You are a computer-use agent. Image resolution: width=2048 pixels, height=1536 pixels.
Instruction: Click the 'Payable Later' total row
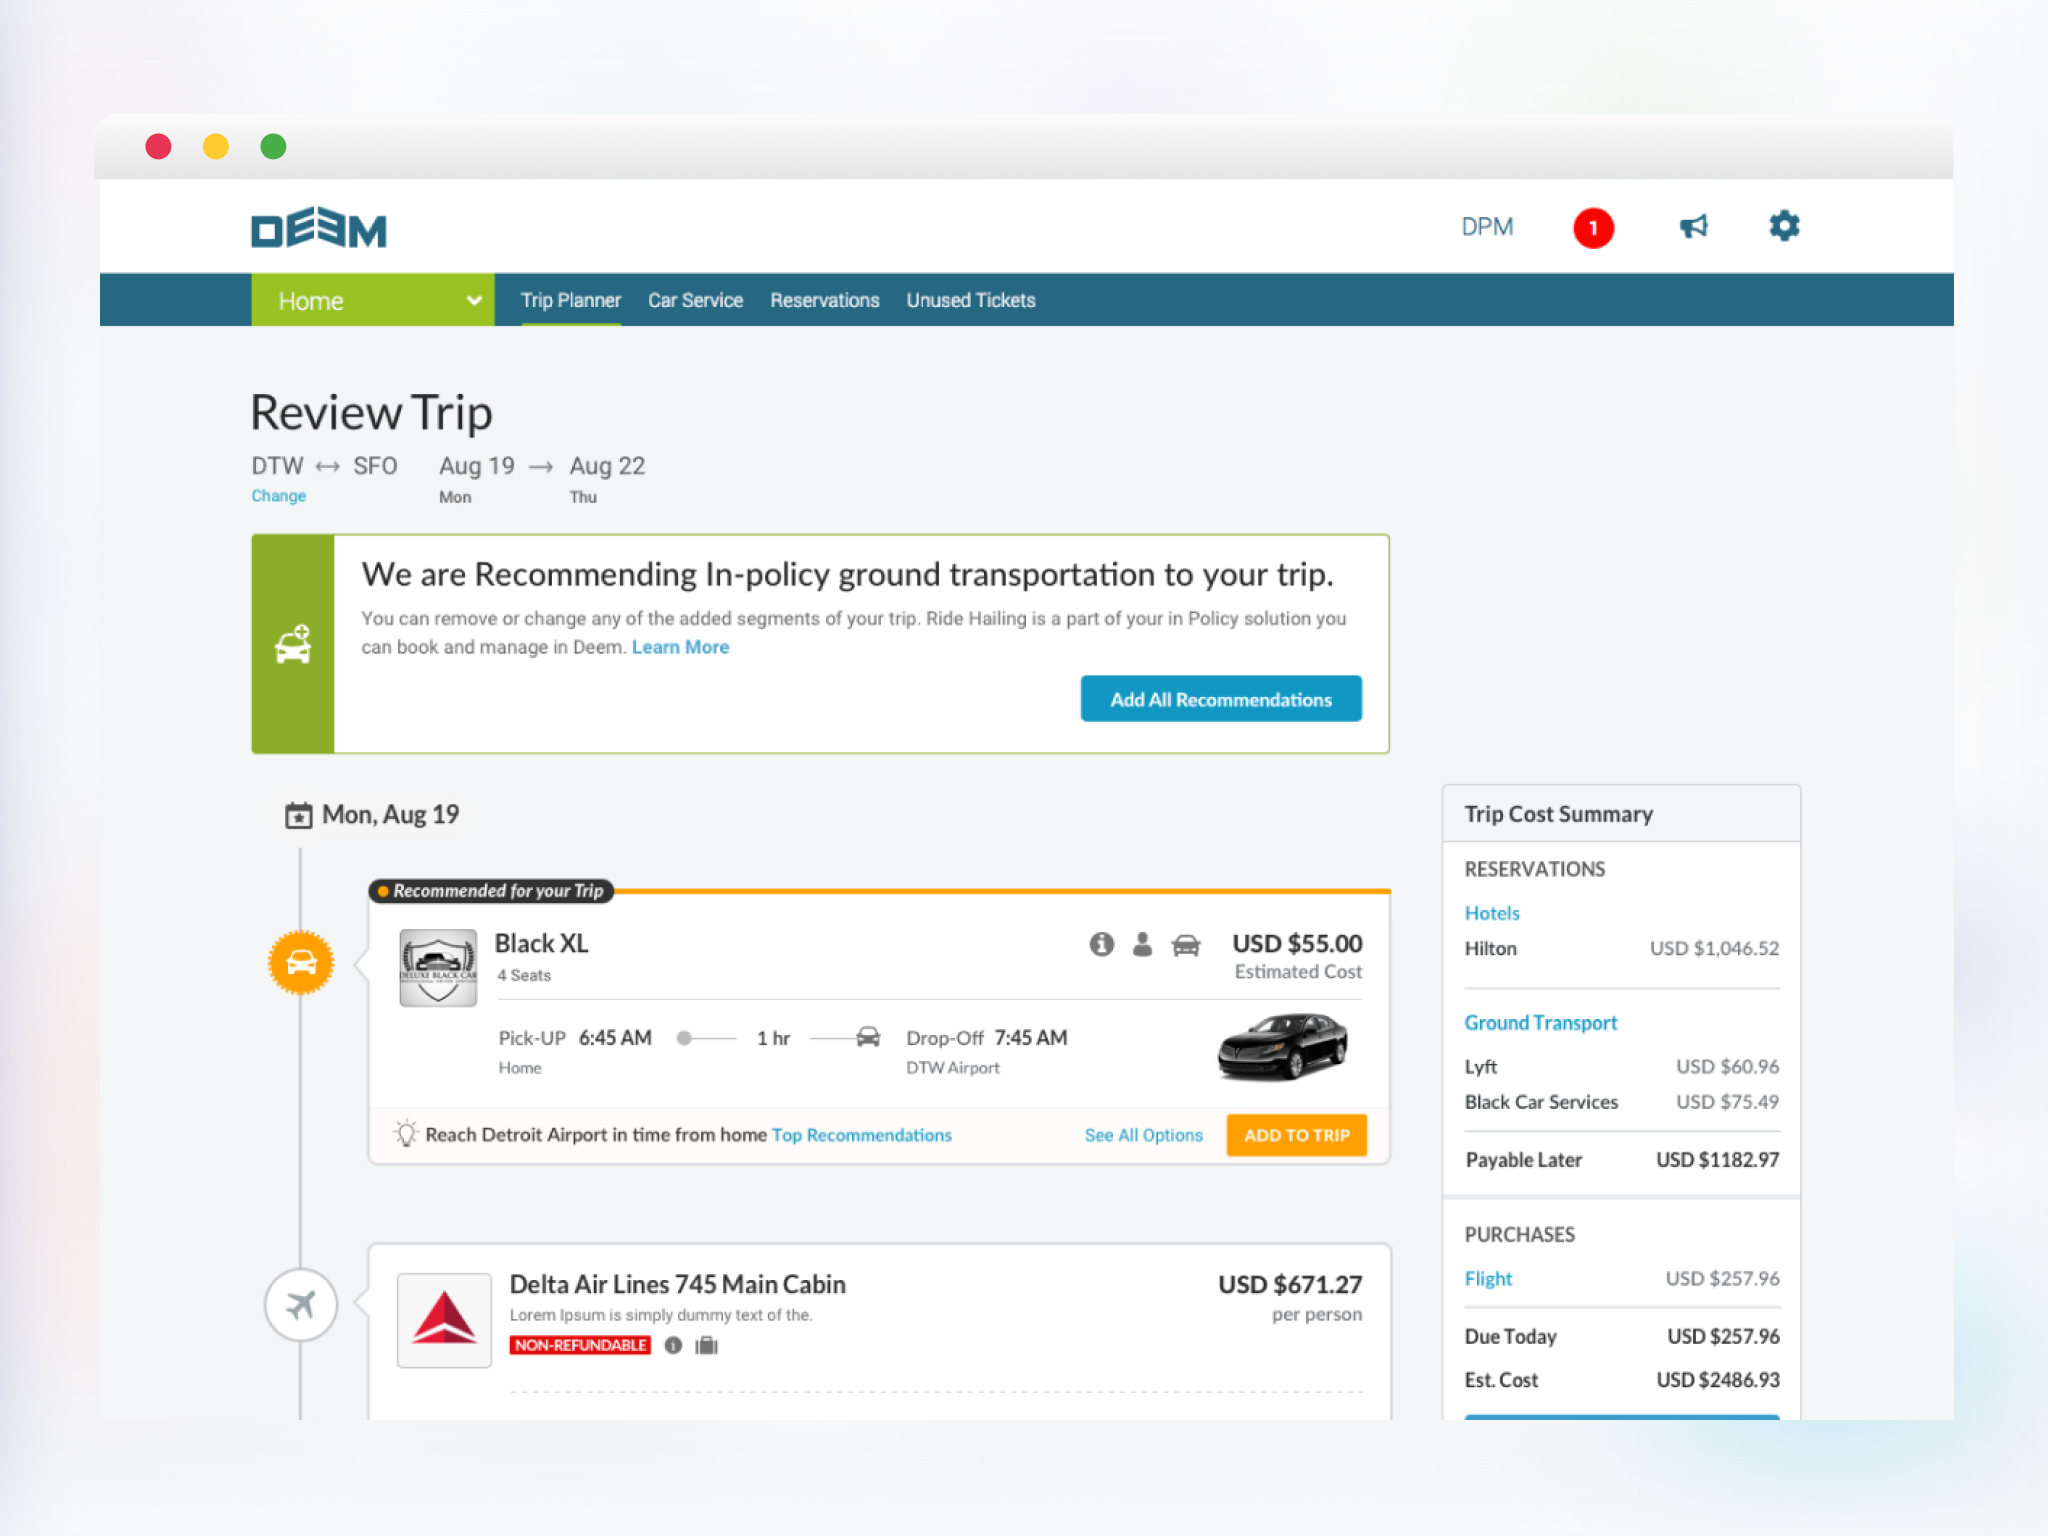pyautogui.click(x=1622, y=1160)
